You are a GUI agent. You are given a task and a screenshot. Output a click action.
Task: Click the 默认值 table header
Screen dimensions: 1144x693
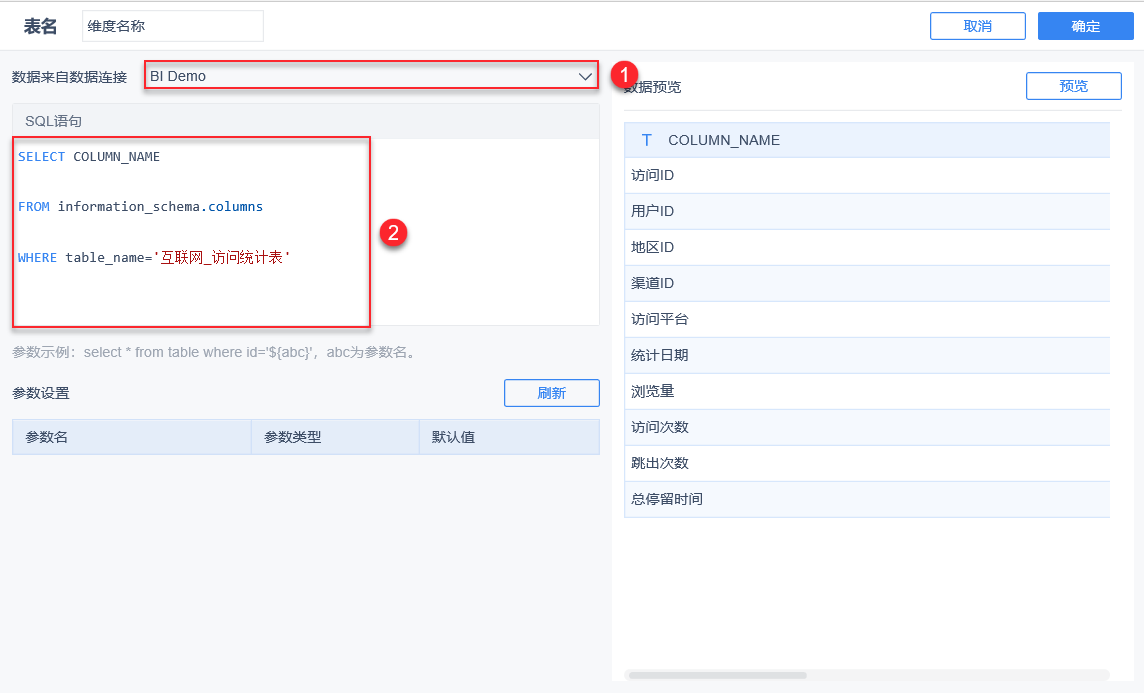coord(509,437)
